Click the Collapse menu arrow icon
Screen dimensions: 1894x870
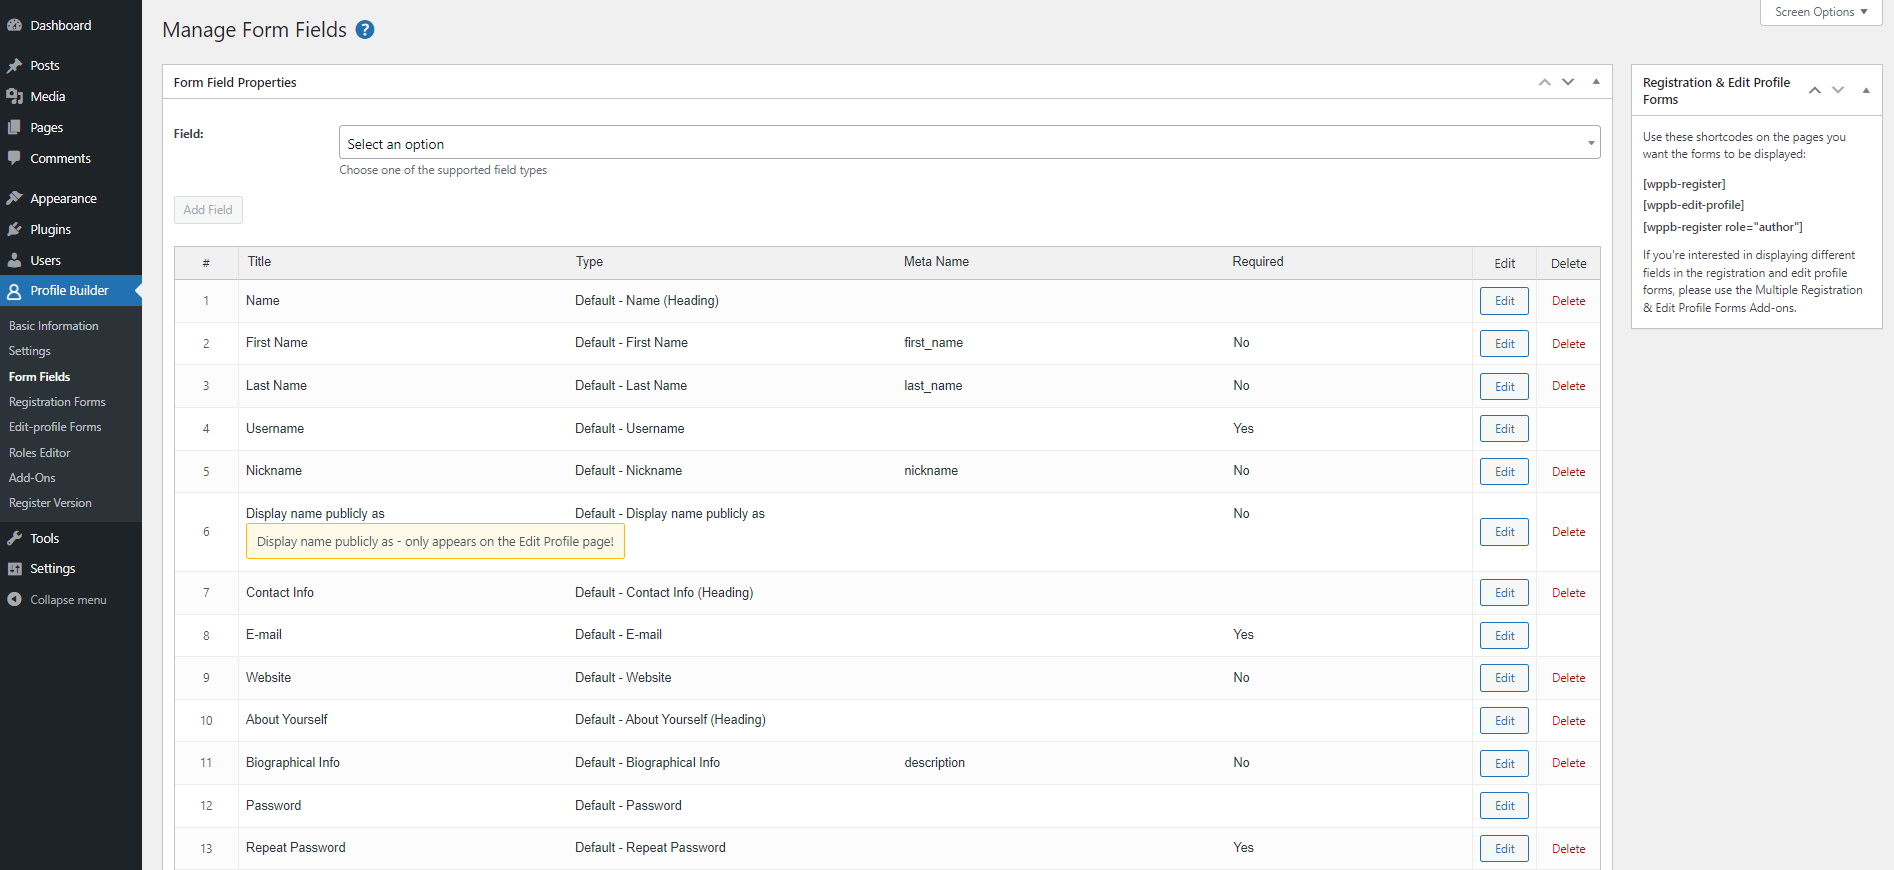[x=14, y=600]
